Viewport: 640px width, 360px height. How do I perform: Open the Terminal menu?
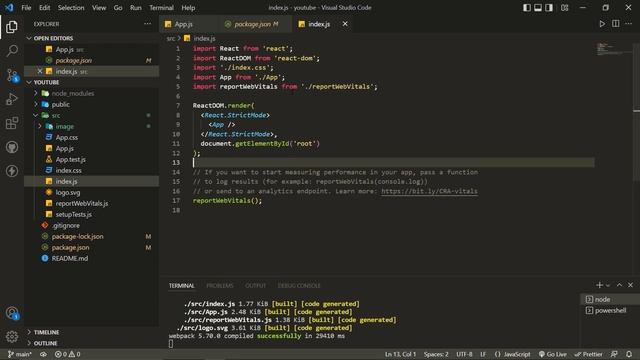161,8
